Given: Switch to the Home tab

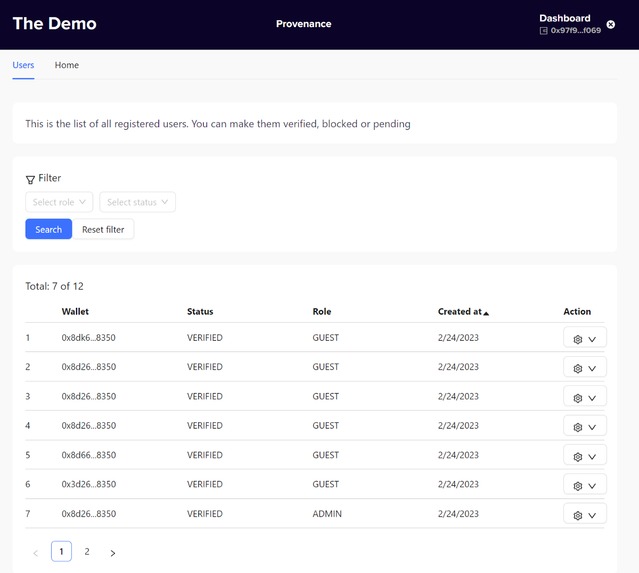Looking at the screenshot, I should [x=67, y=65].
